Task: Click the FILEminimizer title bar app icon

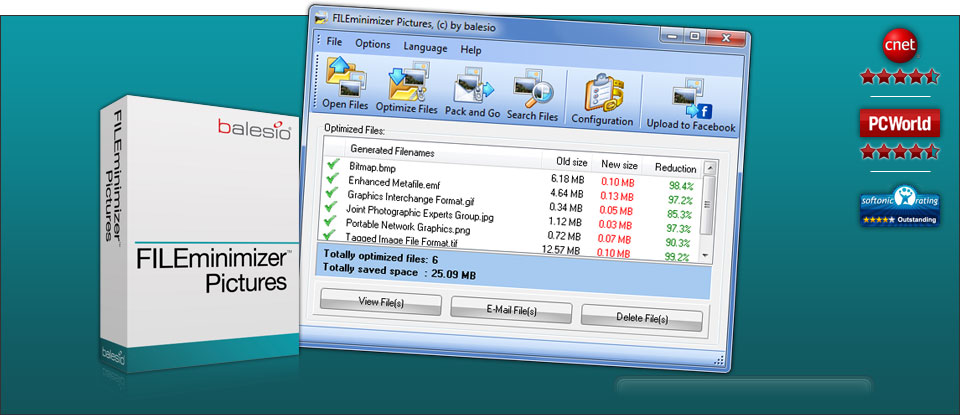Action: pyautogui.click(x=319, y=17)
